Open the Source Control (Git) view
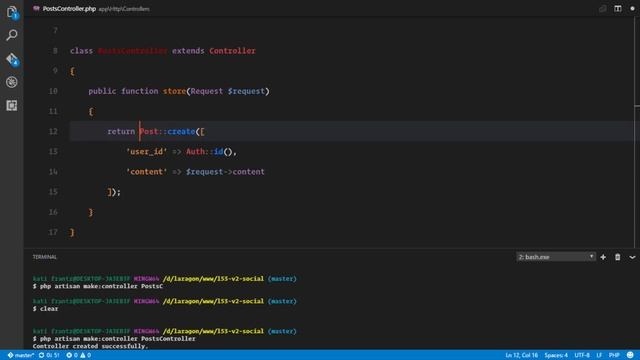 [12, 60]
